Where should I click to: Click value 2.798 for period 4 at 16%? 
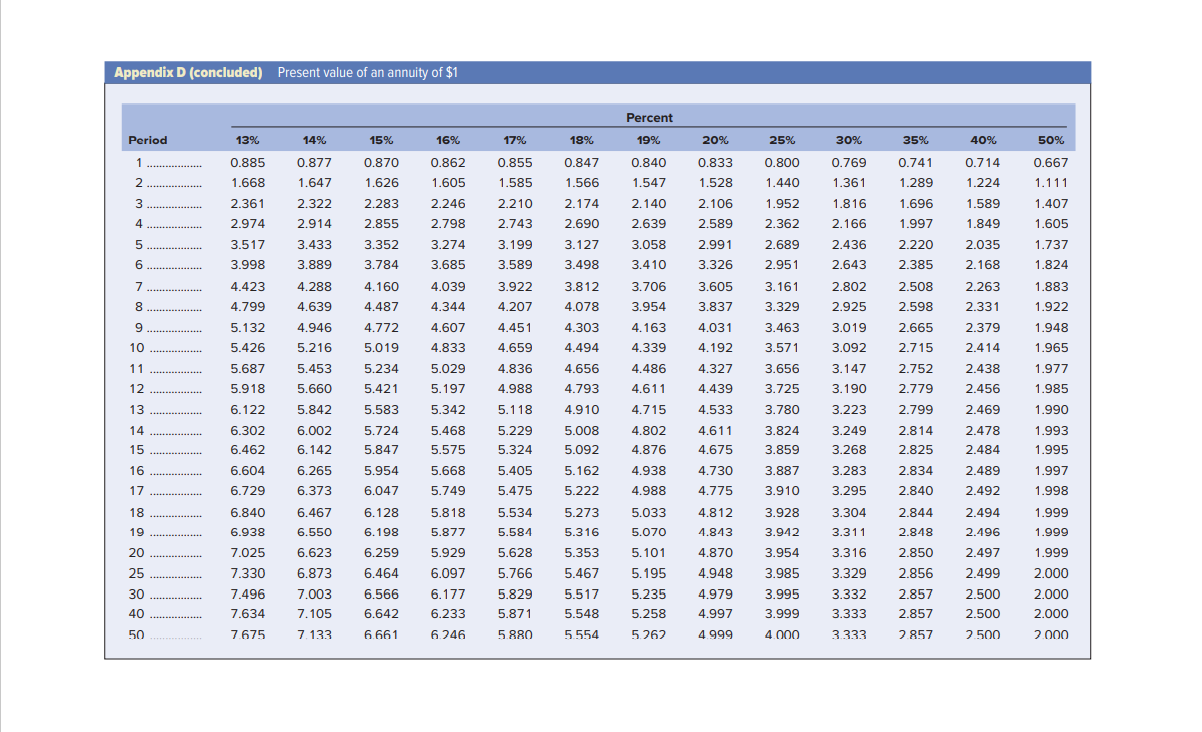448,224
